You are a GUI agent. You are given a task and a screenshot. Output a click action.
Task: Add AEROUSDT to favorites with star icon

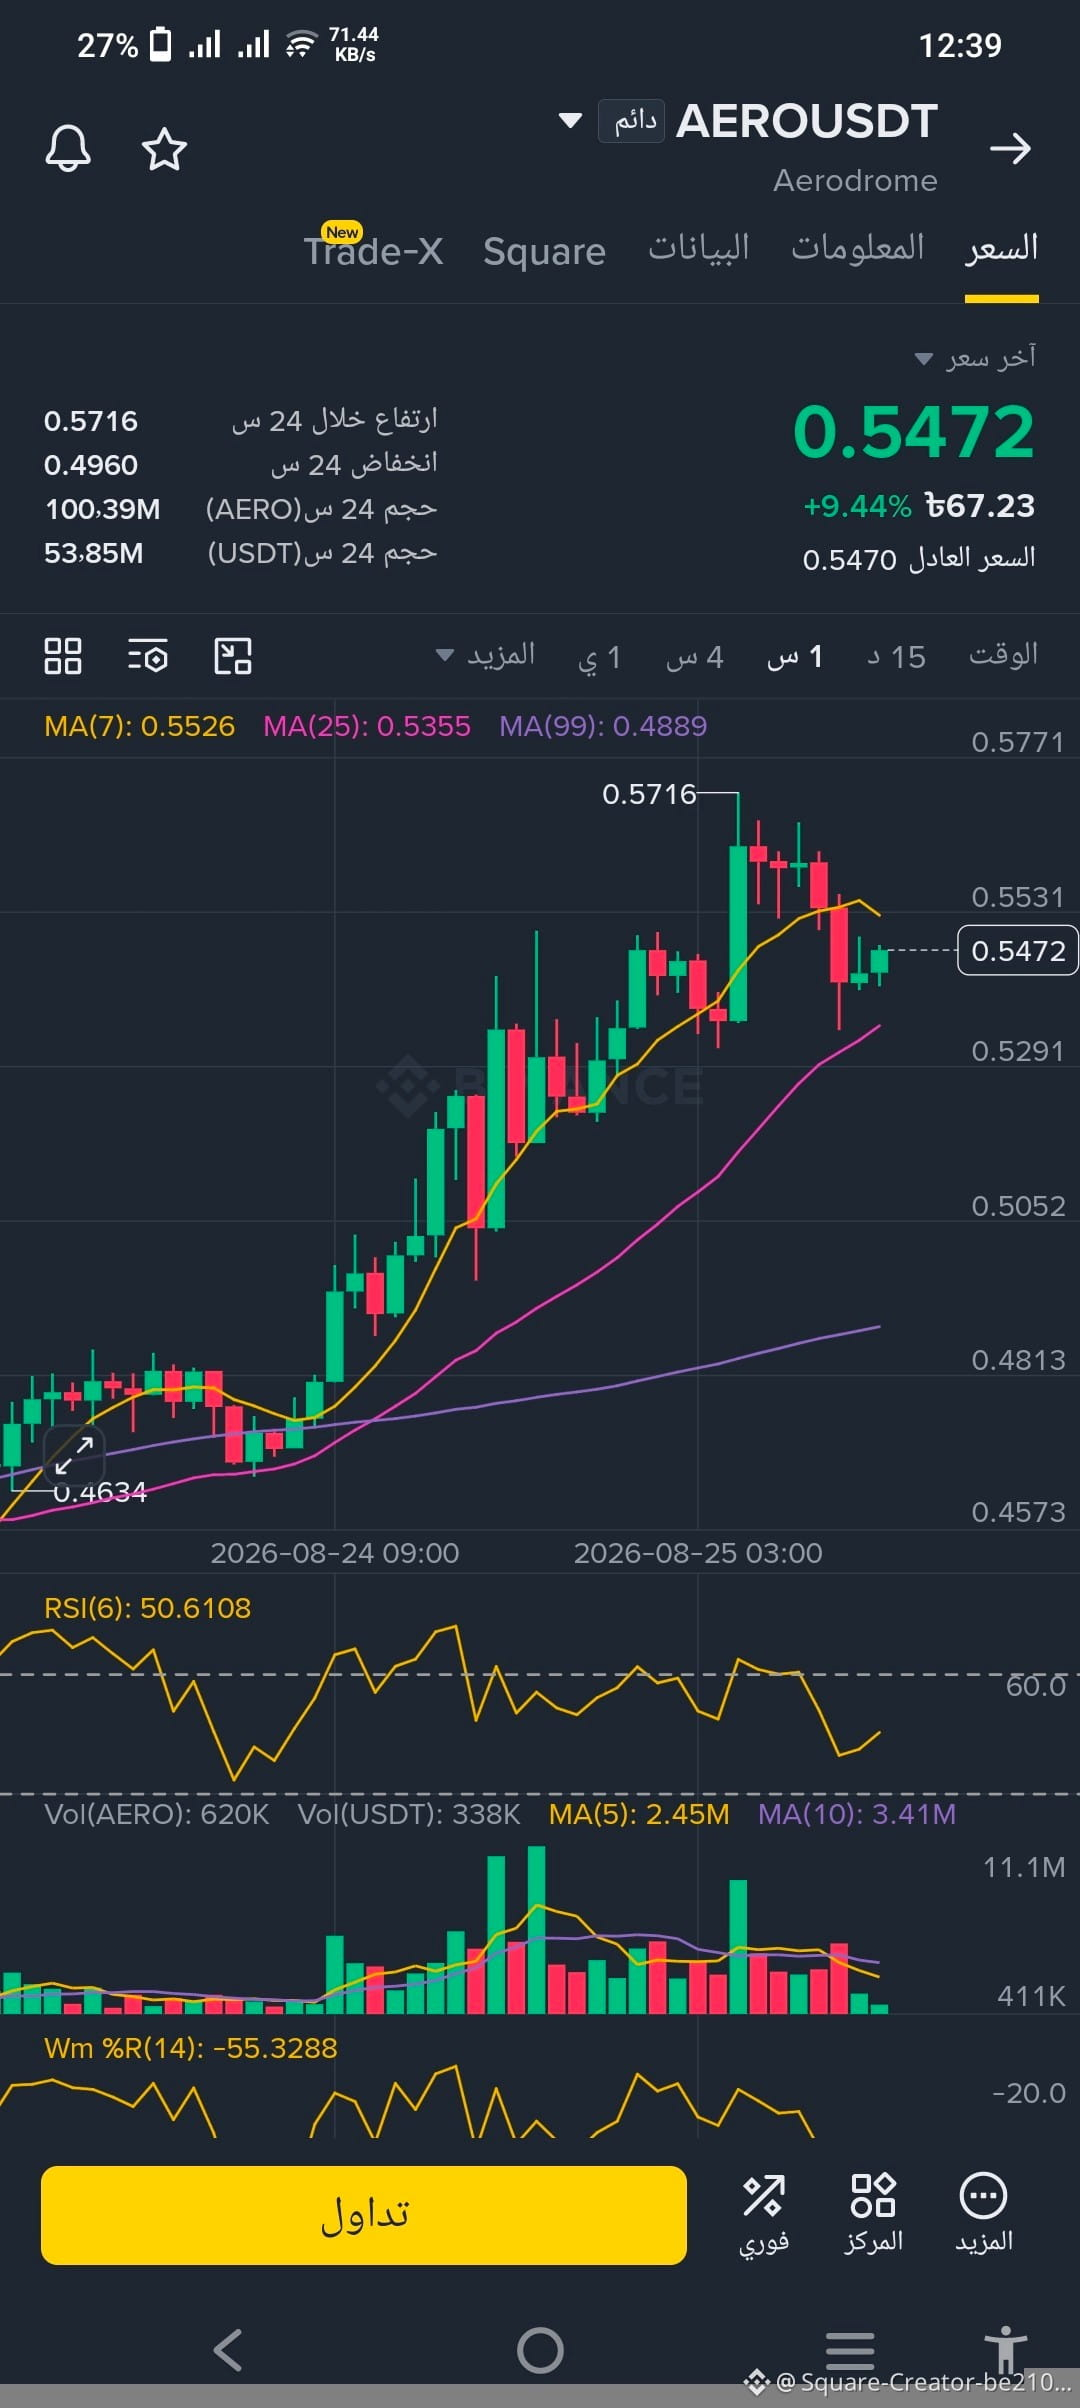[x=164, y=150]
